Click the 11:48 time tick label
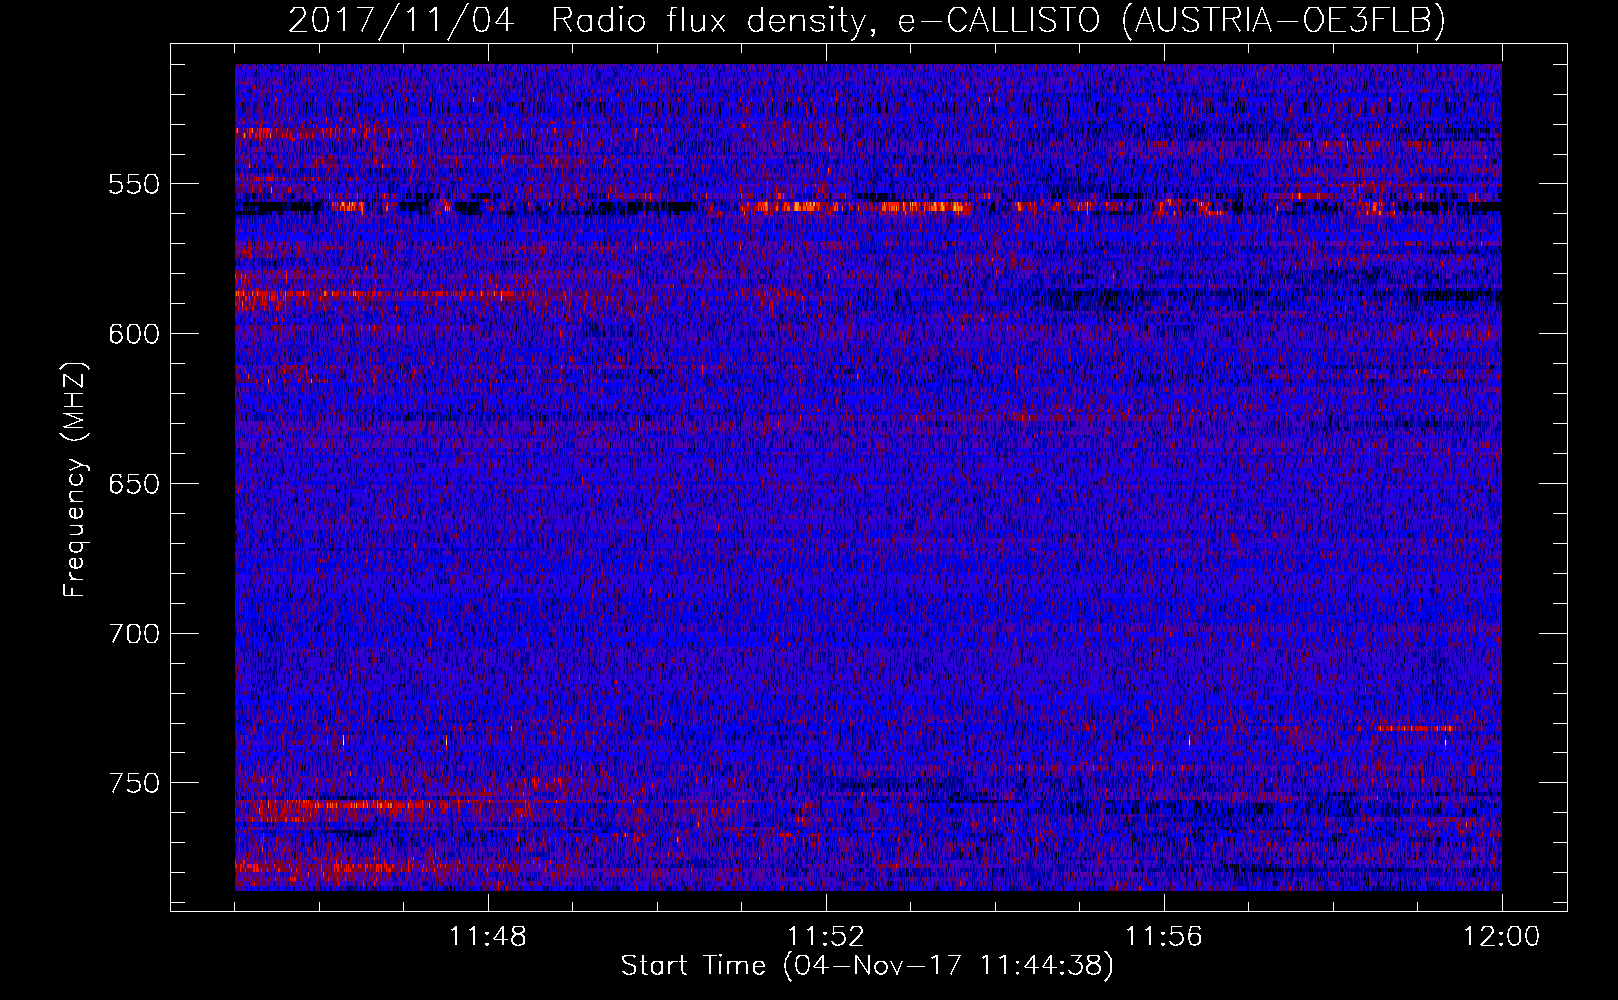This screenshot has width=1618, height=1000. (488, 937)
